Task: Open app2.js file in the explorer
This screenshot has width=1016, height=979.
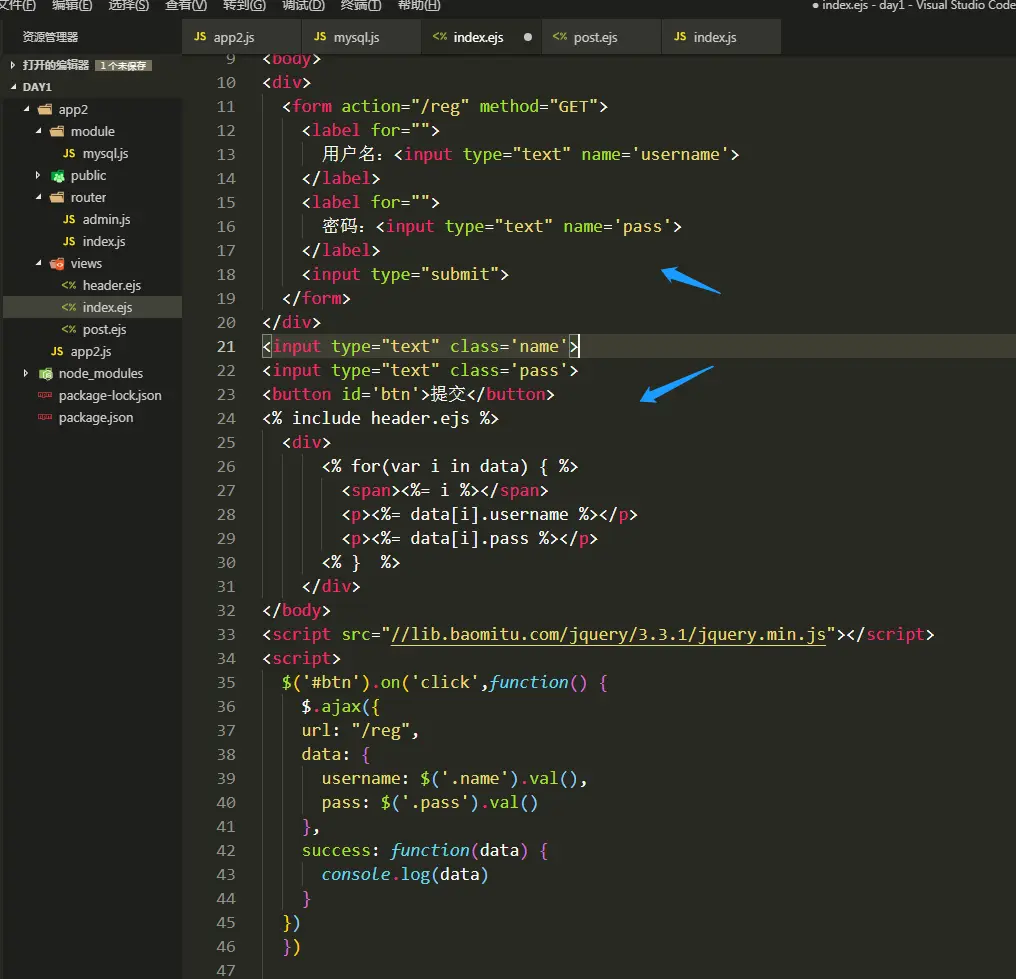Action: 91,351
